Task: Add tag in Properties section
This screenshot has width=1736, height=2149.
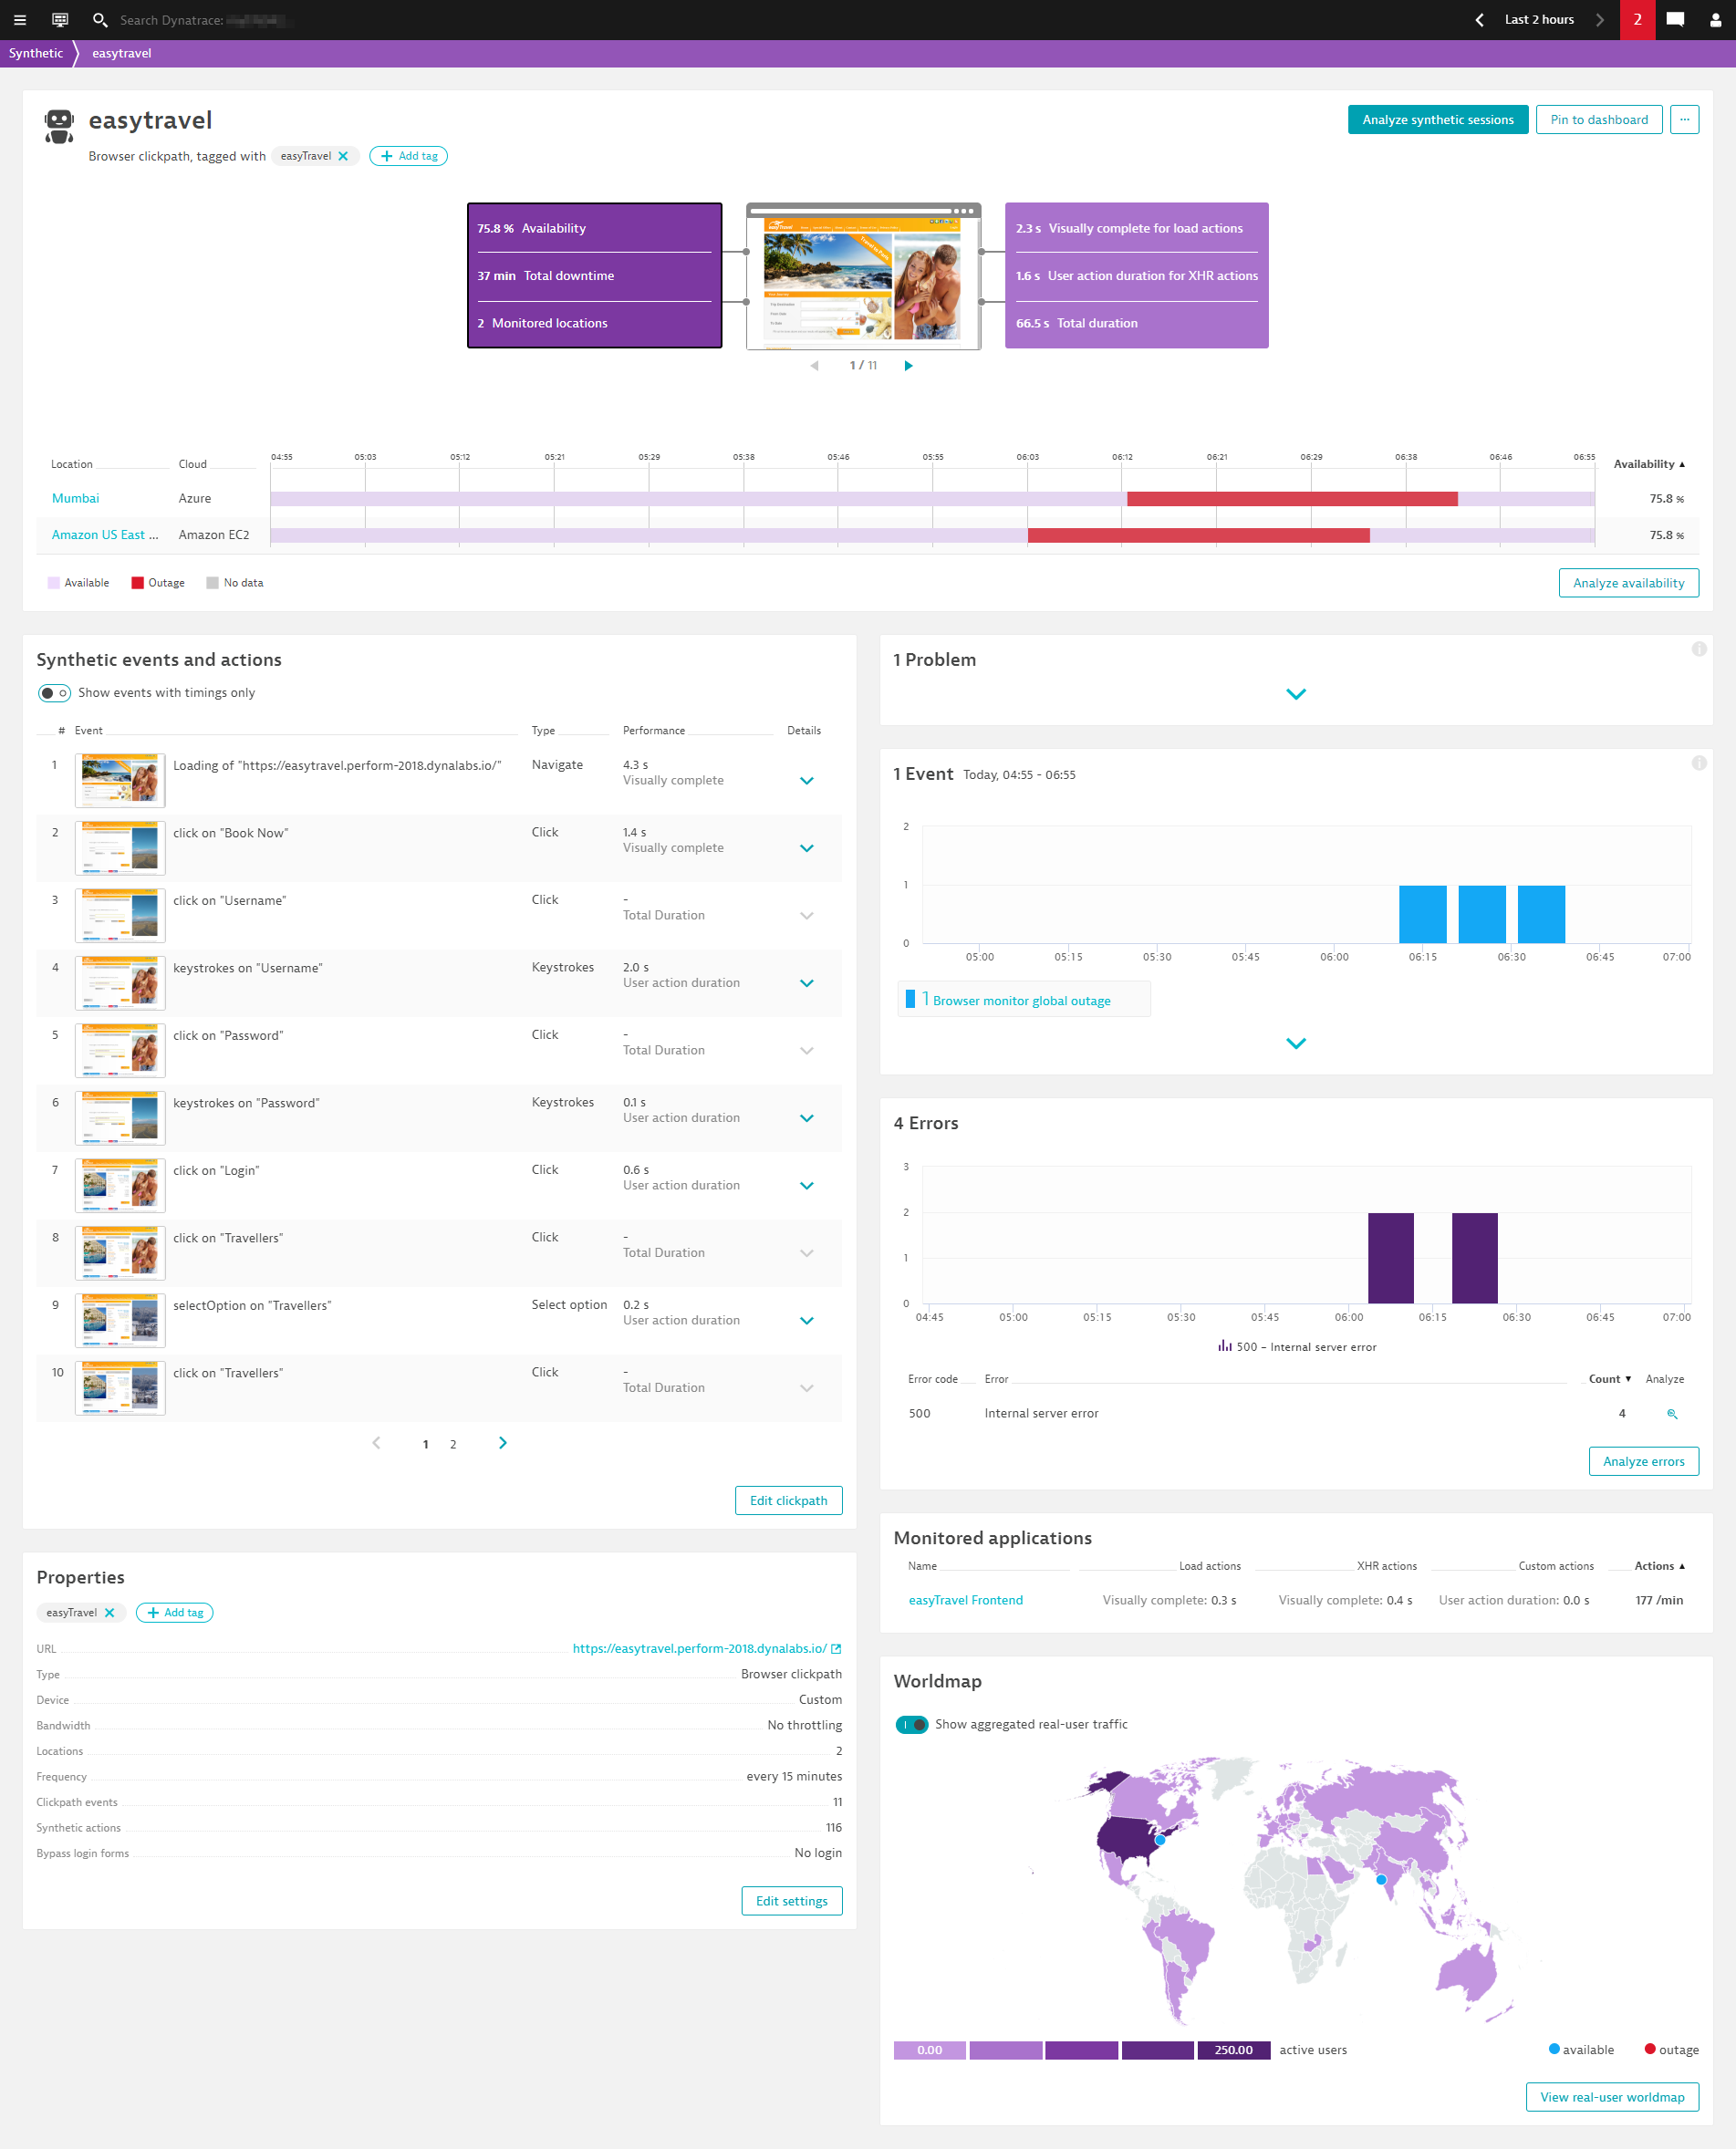Action: coord(175,1613)
